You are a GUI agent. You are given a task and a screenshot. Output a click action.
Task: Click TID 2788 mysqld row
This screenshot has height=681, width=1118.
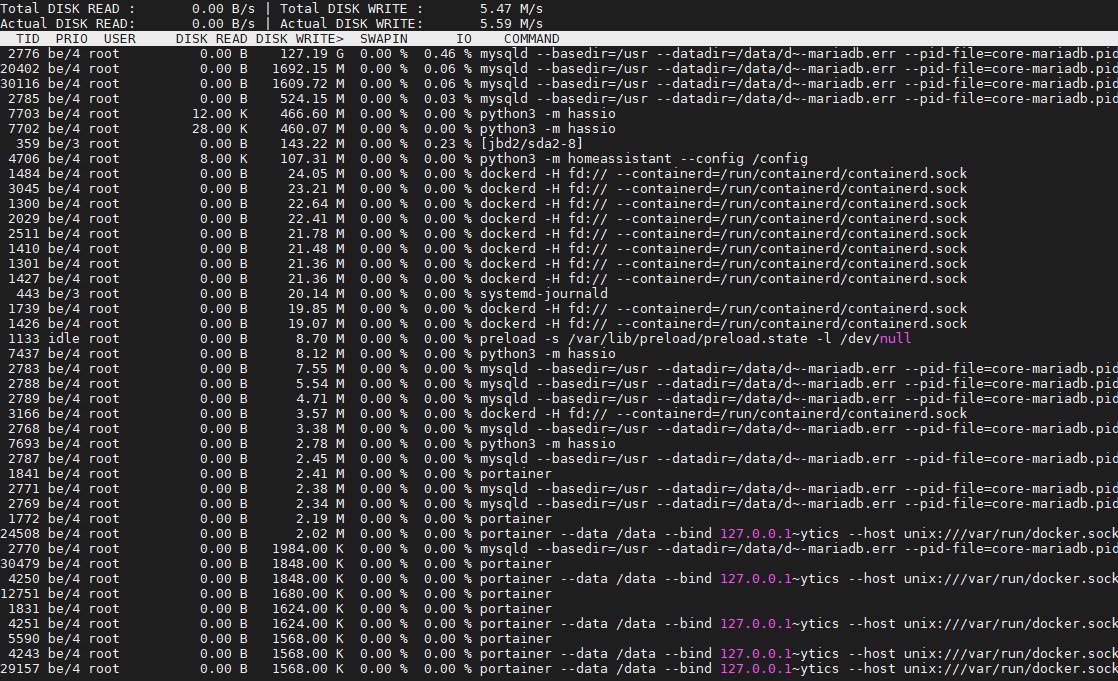559,383
